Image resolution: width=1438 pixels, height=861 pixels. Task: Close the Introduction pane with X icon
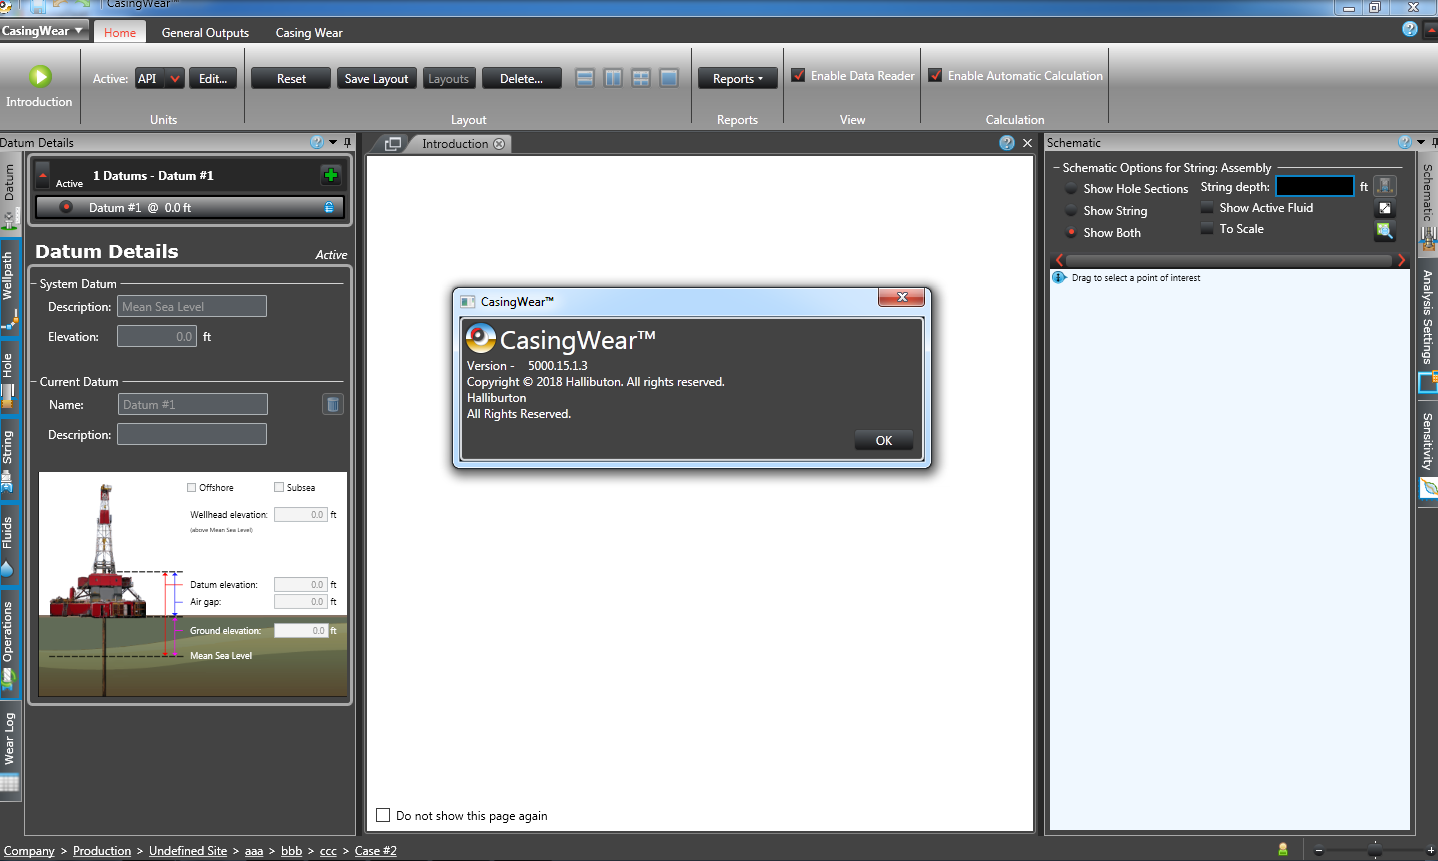click(x=1027, y=143)
